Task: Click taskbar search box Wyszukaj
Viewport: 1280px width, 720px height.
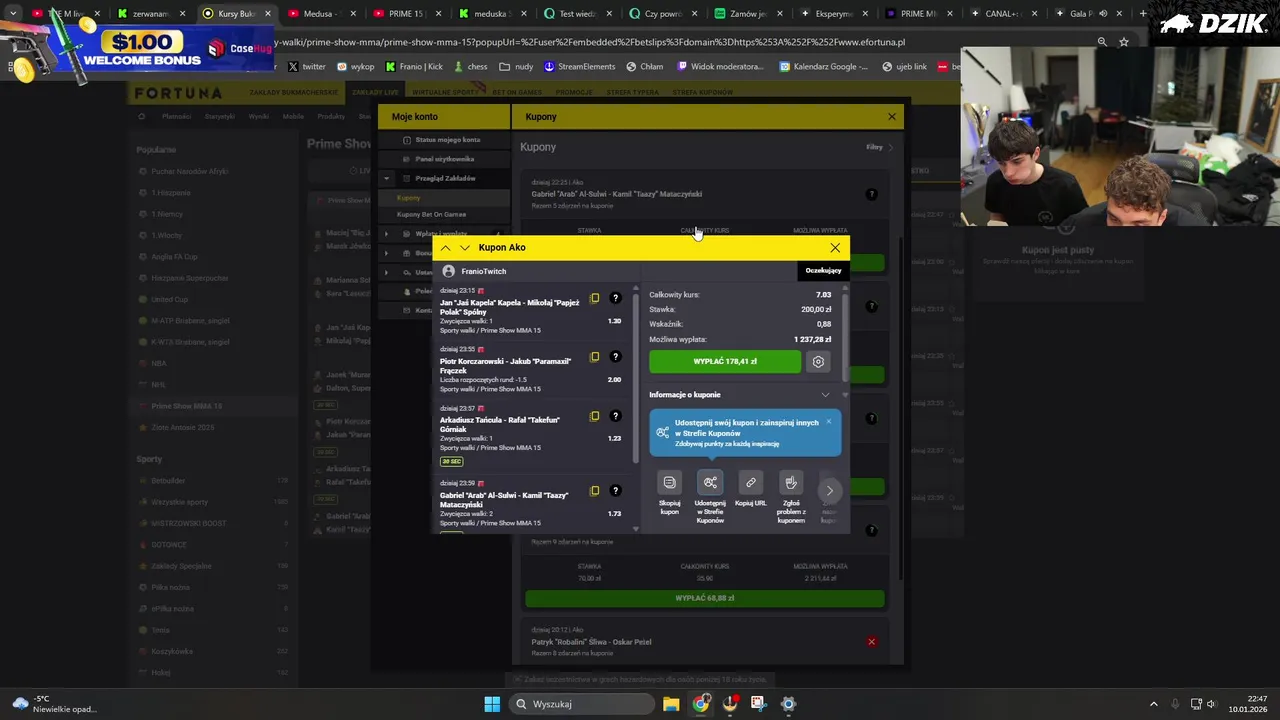Action: coord(582,704)
